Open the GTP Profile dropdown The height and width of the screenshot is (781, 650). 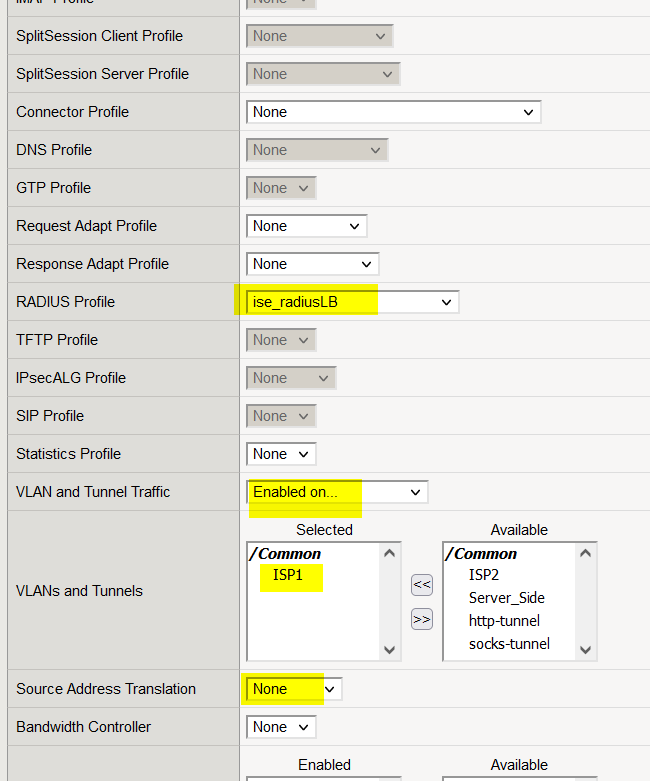pyautogui.click(x=281, y=188)
